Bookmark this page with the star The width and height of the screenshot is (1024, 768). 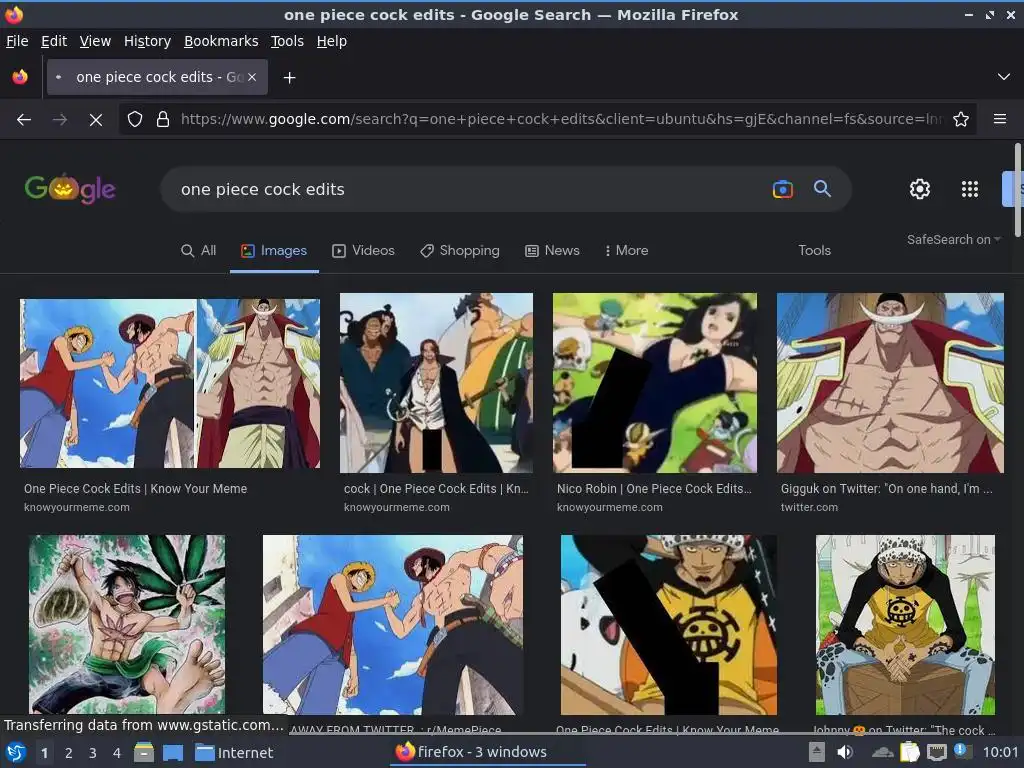click(x=961, y=120)
